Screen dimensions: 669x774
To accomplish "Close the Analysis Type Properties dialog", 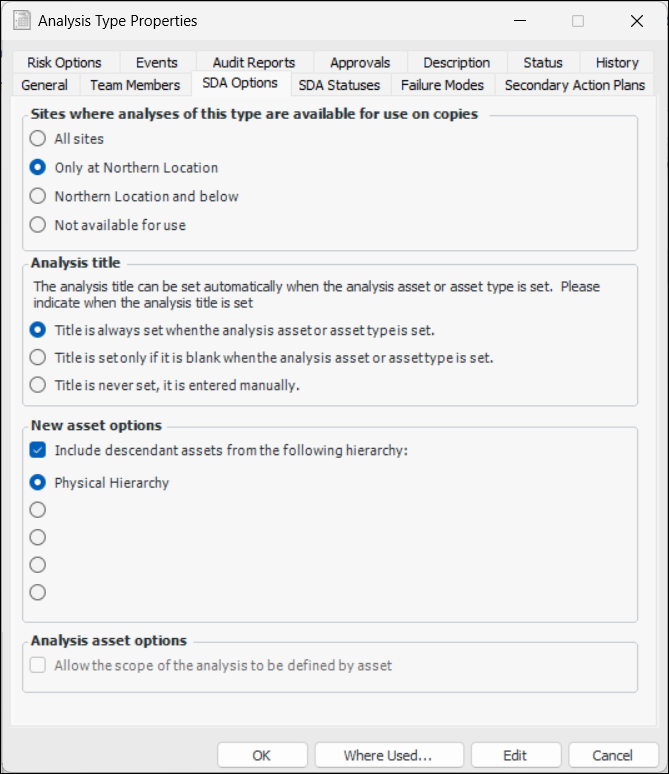I will pos(637,21).
